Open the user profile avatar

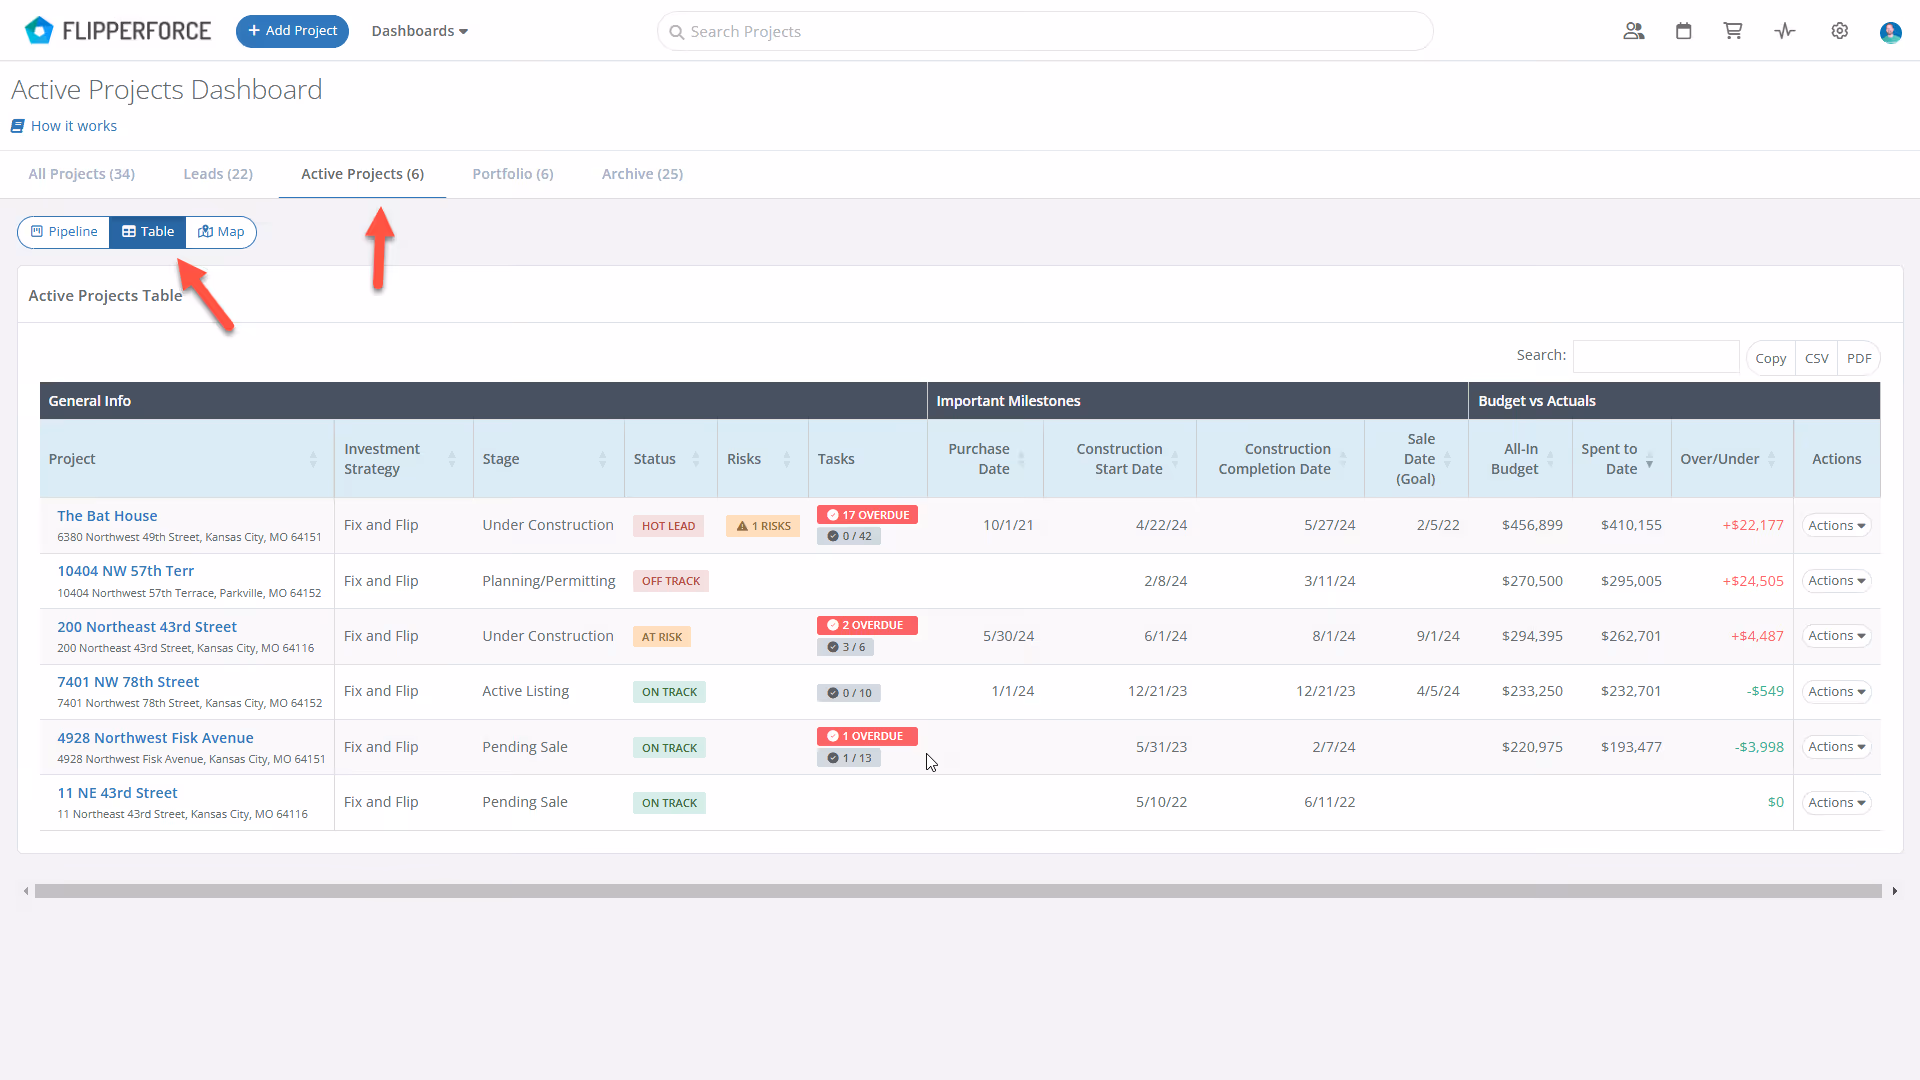tap(1890, 32)
